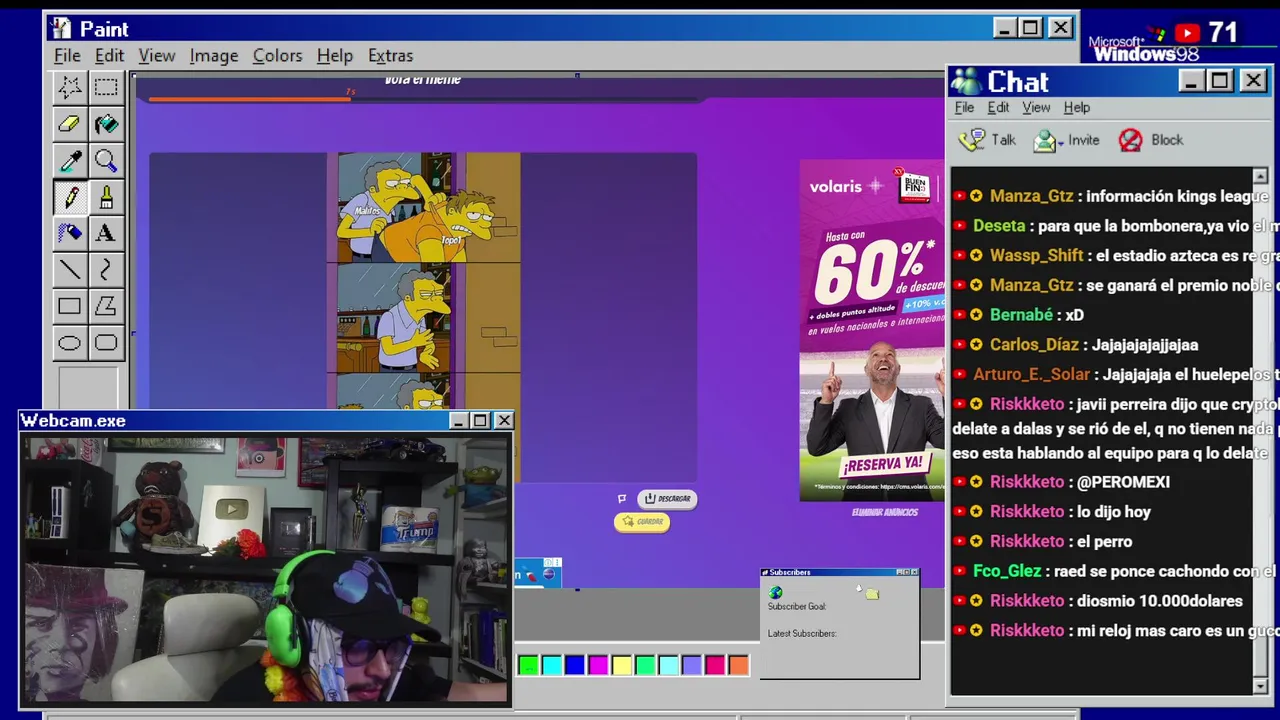This screenshot has height=720, width=1280.
Task: Pick the Ellipse shape tool
Action: 69,343
